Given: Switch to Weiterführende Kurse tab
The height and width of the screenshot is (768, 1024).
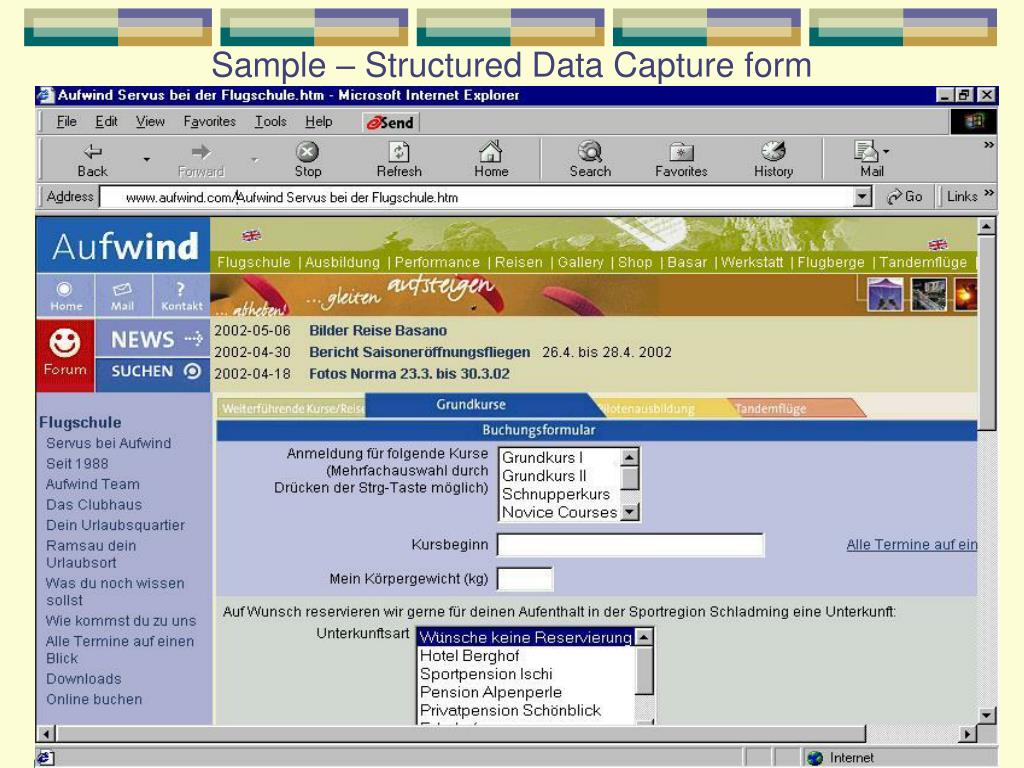Looking at the screenshot, I should (x=293, y=409).
